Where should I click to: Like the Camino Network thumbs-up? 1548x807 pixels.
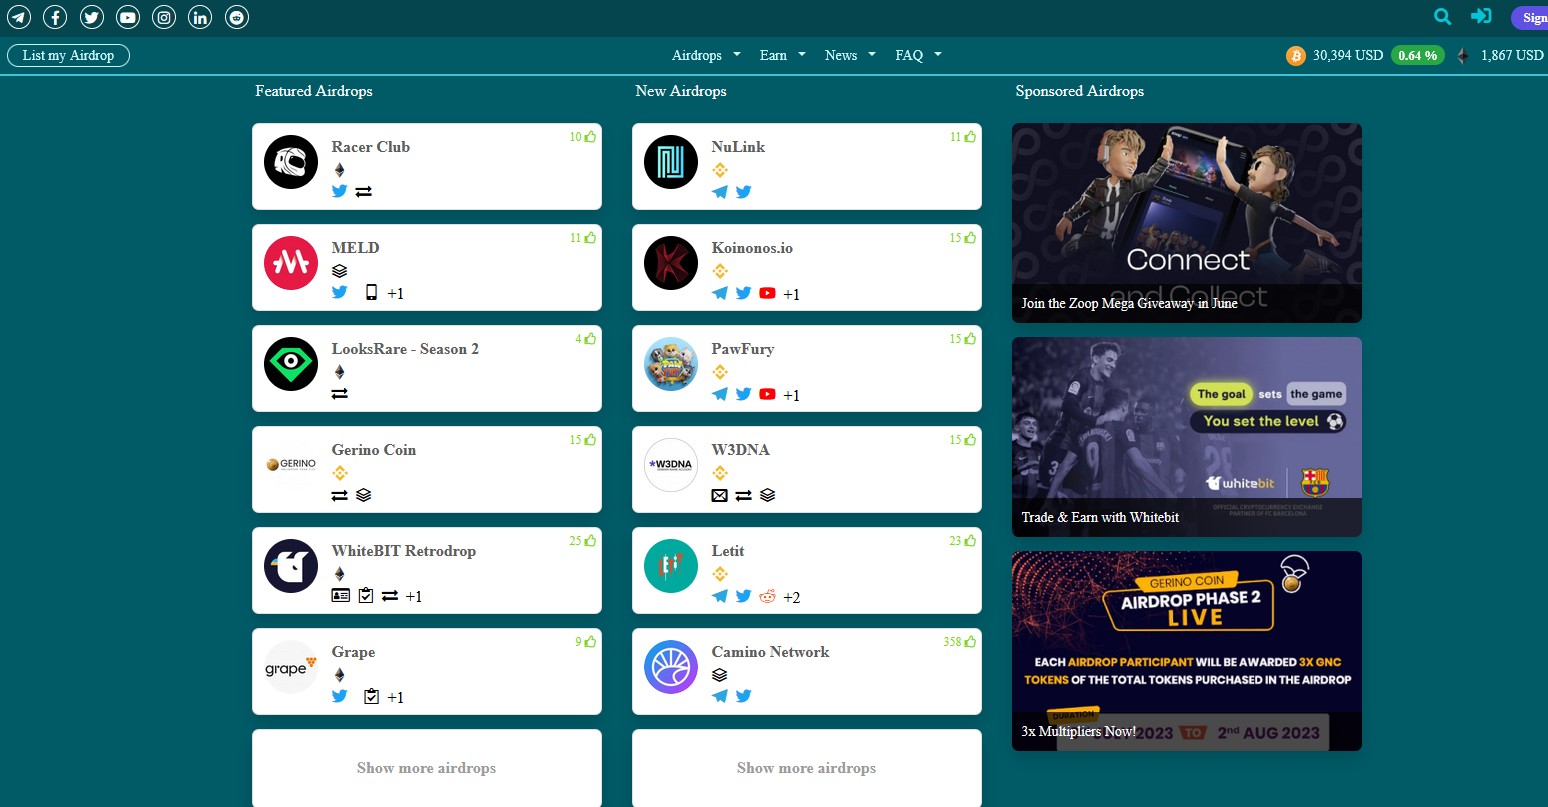pyautogui.click(x=970, y=642)
